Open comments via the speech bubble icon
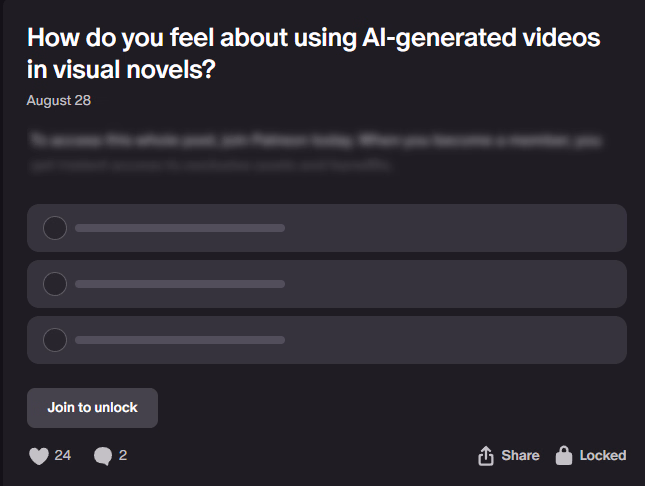645x486 pixels. 103,456
